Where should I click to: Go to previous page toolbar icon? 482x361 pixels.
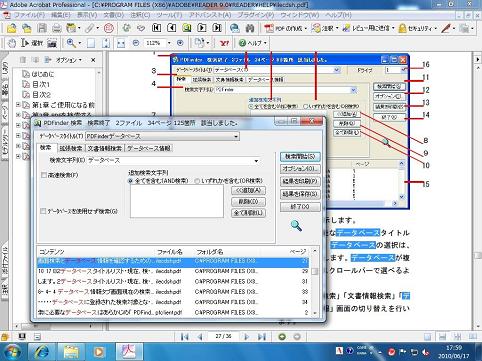(171, 28)
